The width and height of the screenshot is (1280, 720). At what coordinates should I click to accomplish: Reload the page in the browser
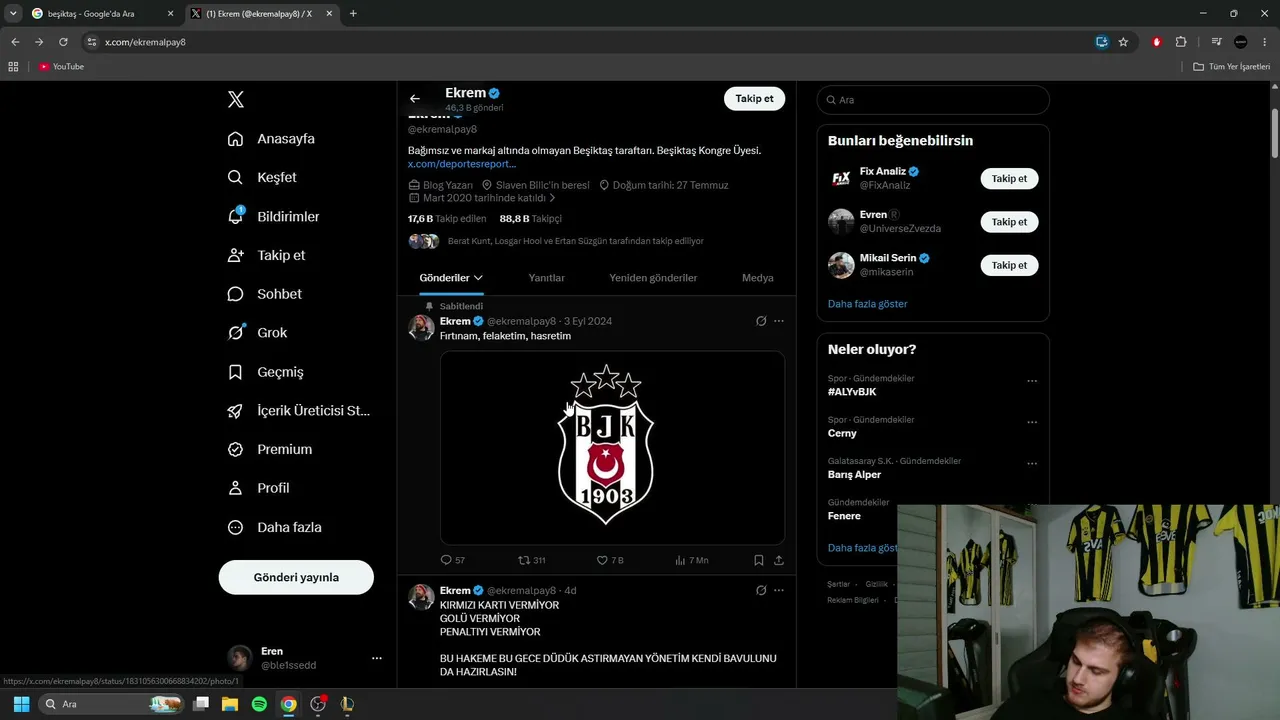pos(63,42)
